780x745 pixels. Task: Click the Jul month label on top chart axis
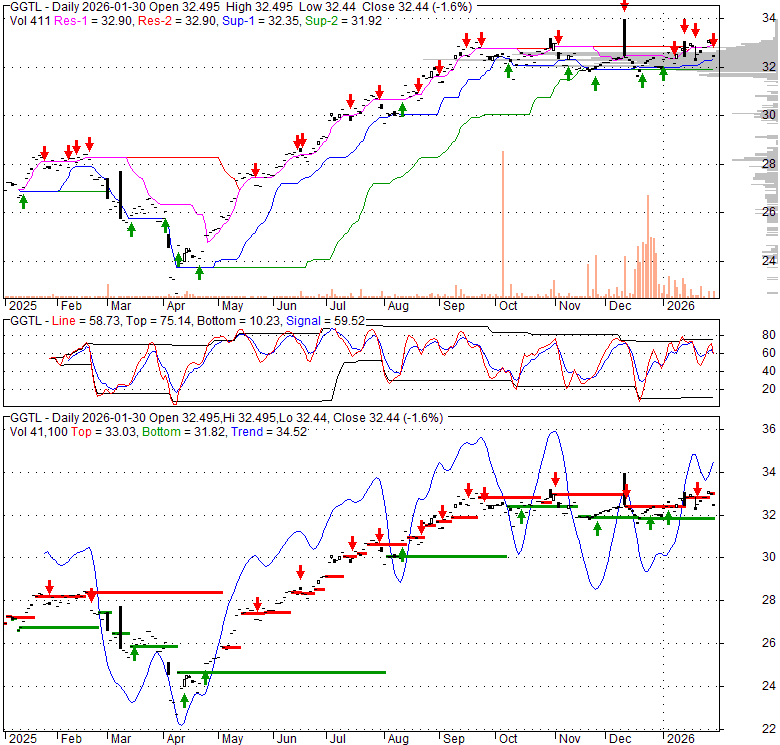tap(342, 305)
